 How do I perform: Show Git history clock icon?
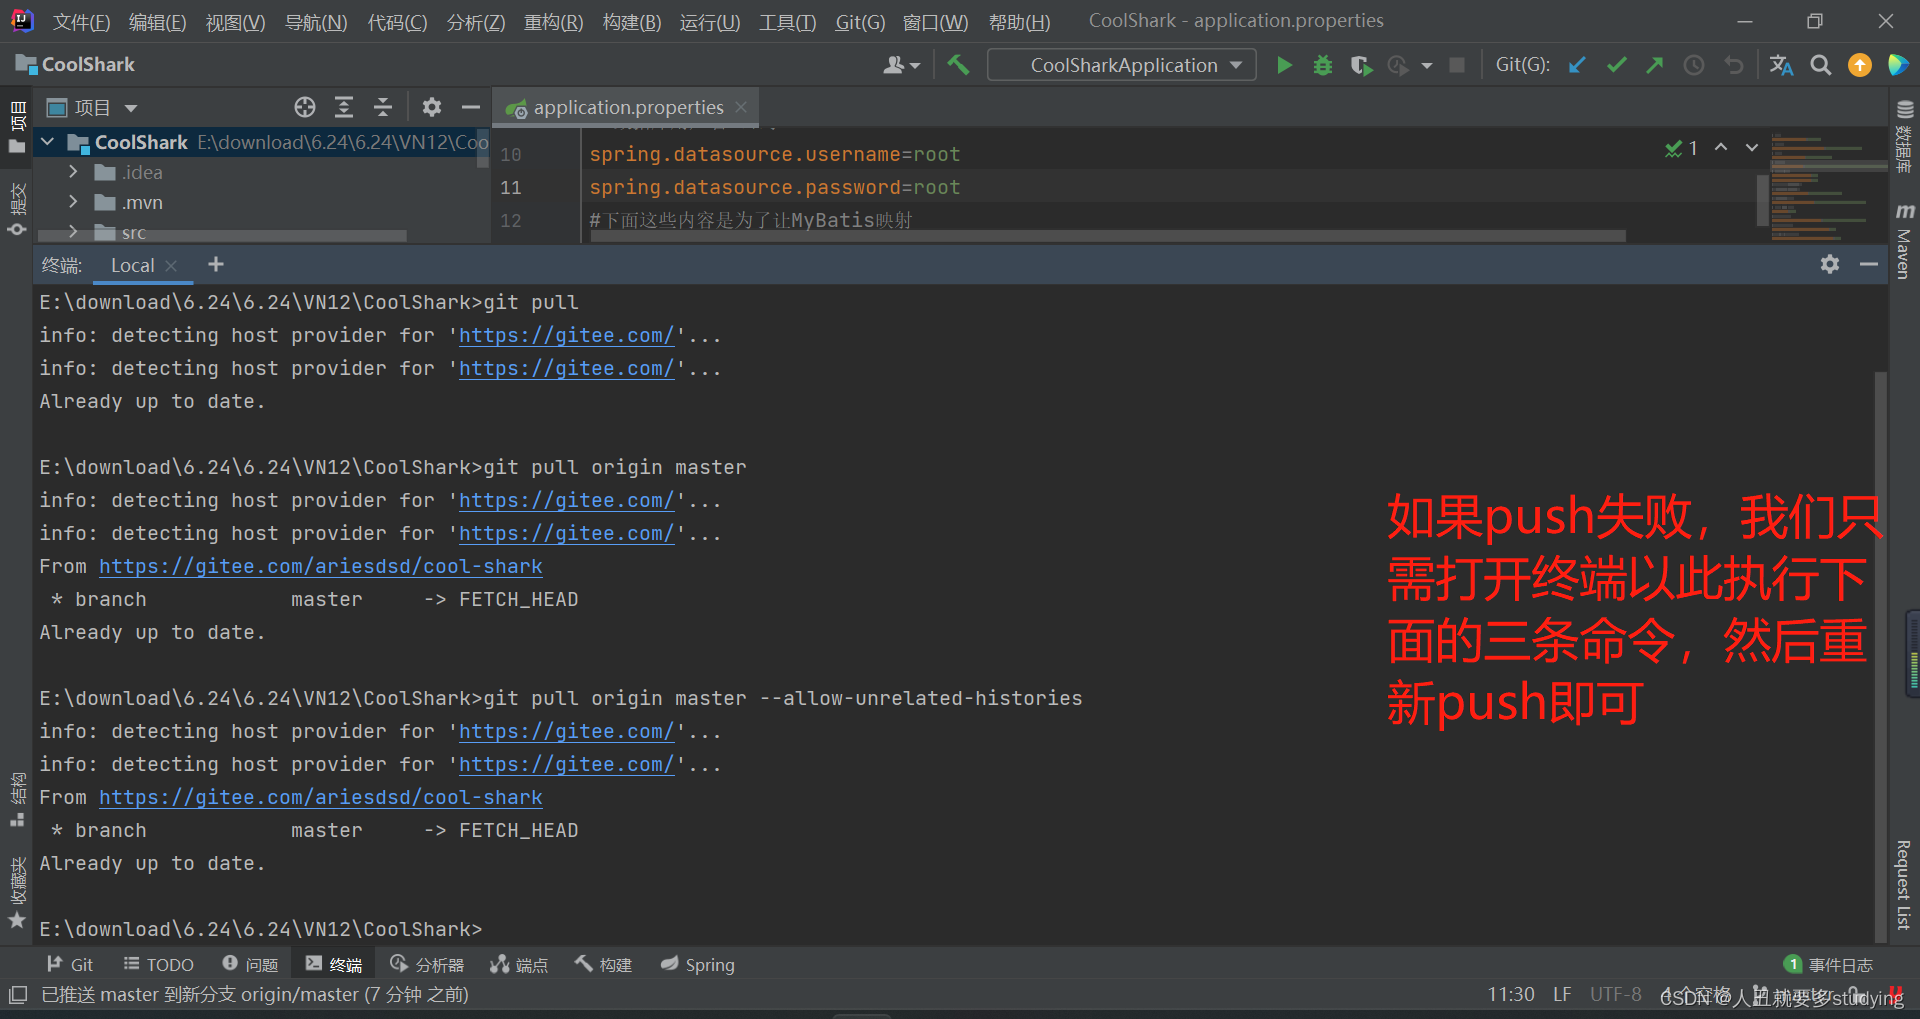click(x=1694, y=65)
